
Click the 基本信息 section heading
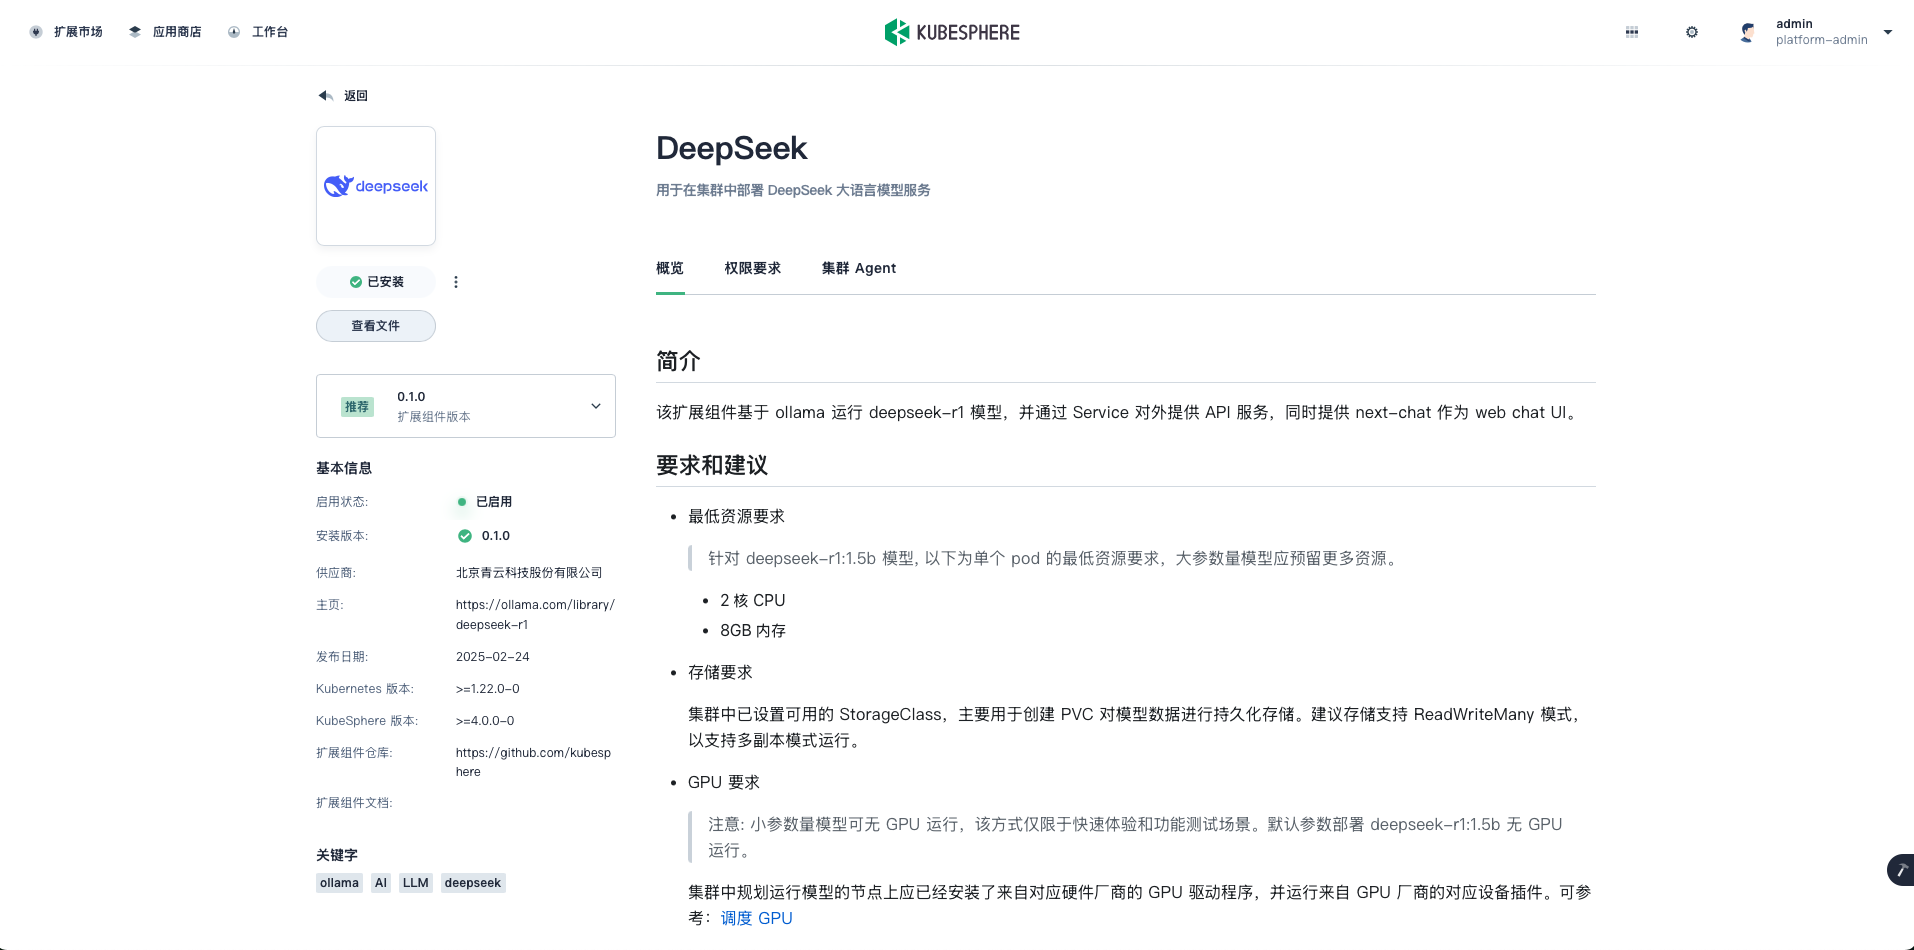(x=344, y=468)
